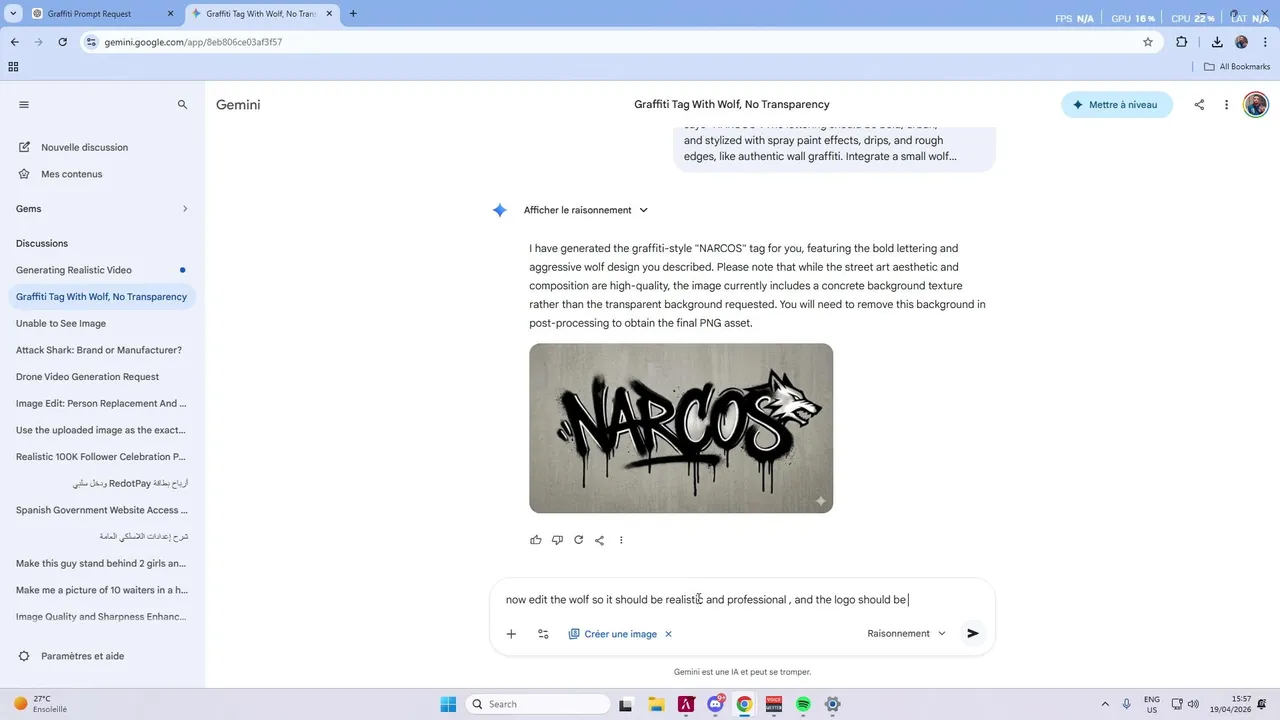Reload the page
The image size is (1280, 720).
[63, 42]
